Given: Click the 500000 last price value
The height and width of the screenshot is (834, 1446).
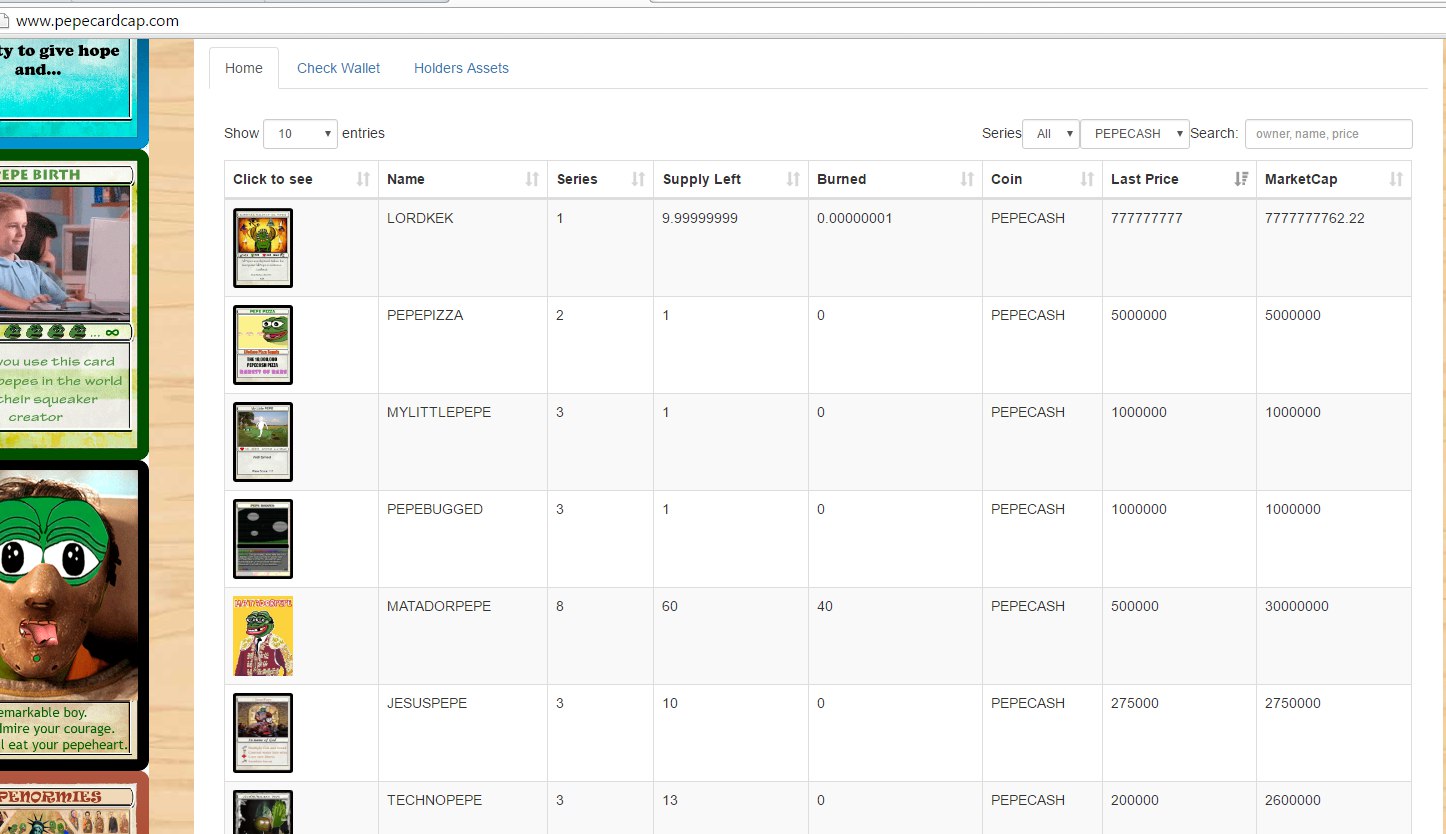Looking at the screenshot, I should coord(1135,606).
